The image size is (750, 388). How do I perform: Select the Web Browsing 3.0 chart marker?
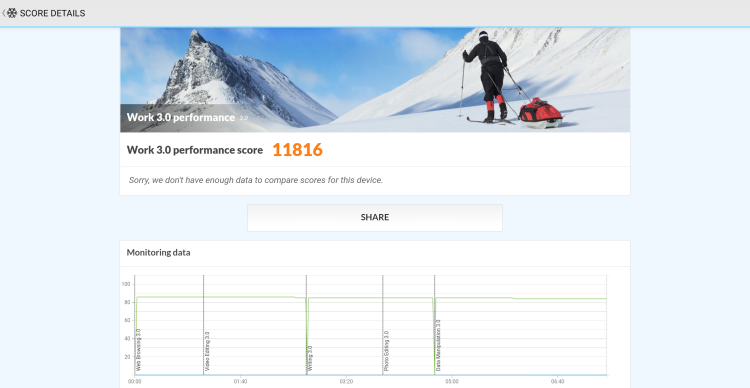coord(138,350)
